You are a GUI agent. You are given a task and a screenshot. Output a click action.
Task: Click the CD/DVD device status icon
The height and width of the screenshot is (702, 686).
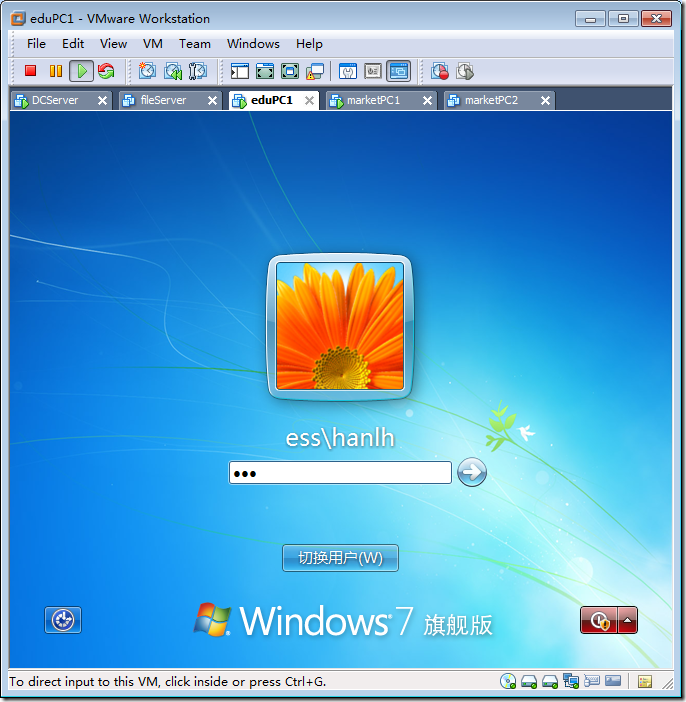508,681
